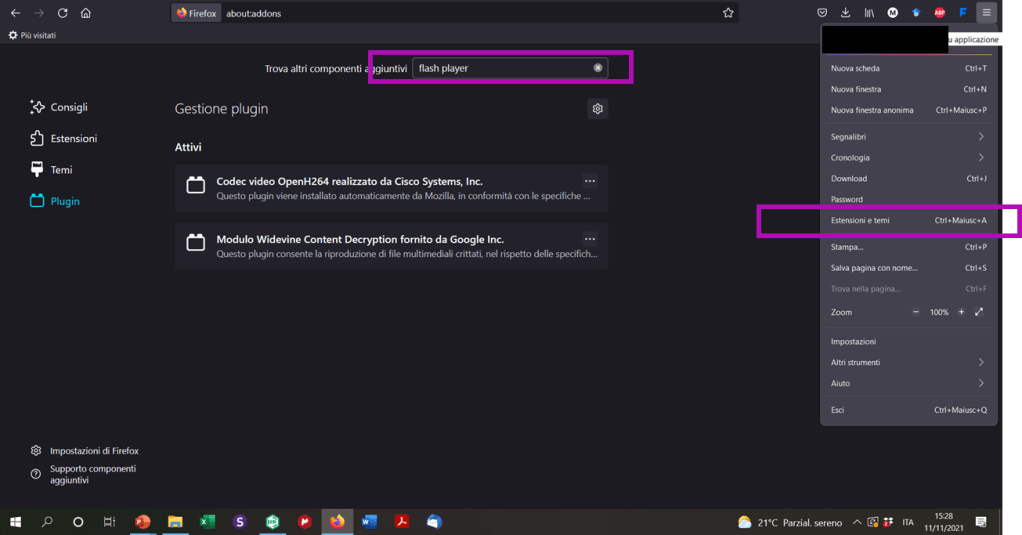Open the Downloads toolbar icon
This screenshot has width=1022, height=535.
tap(845, 13)
